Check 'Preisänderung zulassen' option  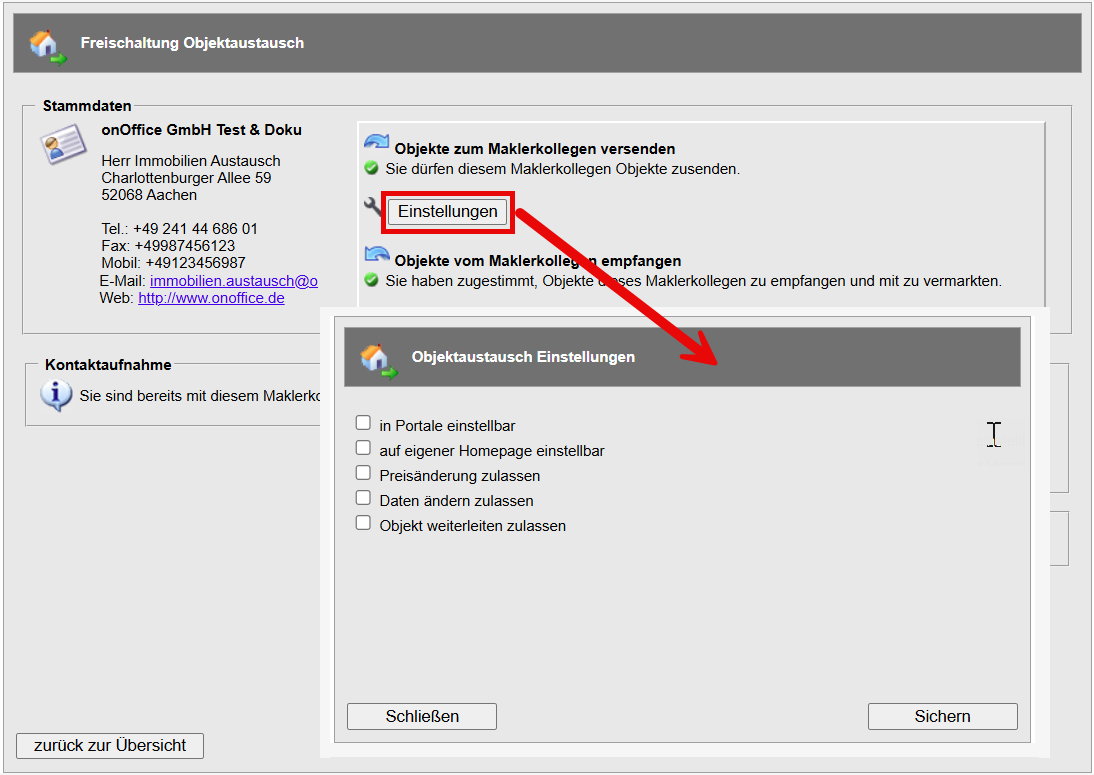(x=363, y=473)
